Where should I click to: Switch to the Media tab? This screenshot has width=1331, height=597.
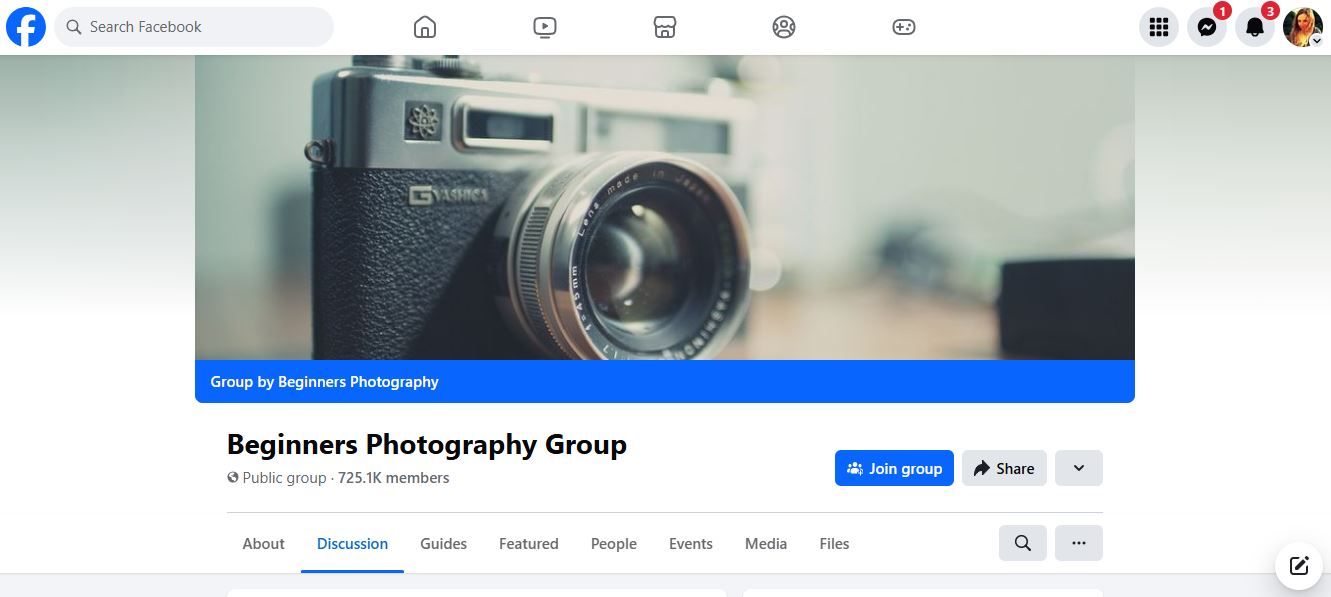[x=765, y=543]
